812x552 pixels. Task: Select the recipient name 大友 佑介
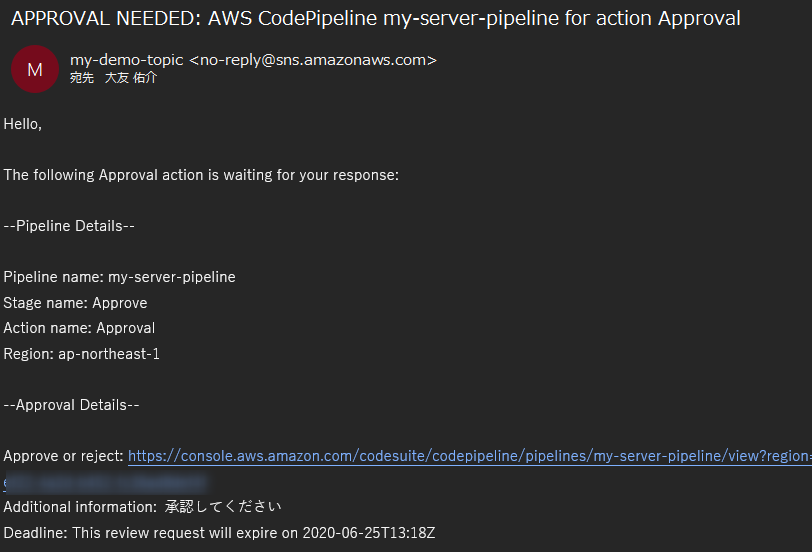click(131, 79)
